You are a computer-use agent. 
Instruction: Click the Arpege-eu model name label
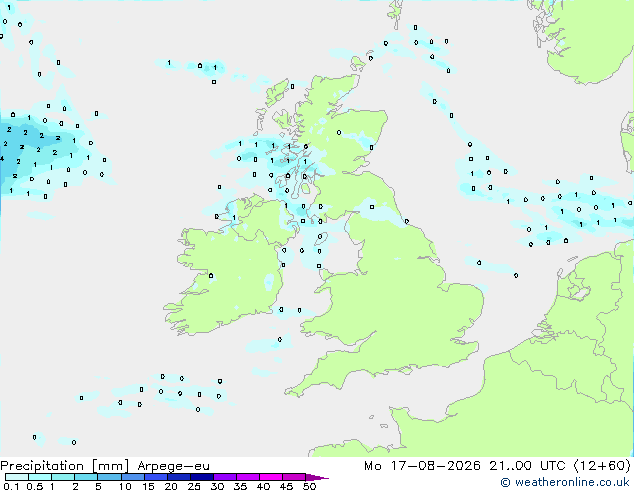(173, 466)
